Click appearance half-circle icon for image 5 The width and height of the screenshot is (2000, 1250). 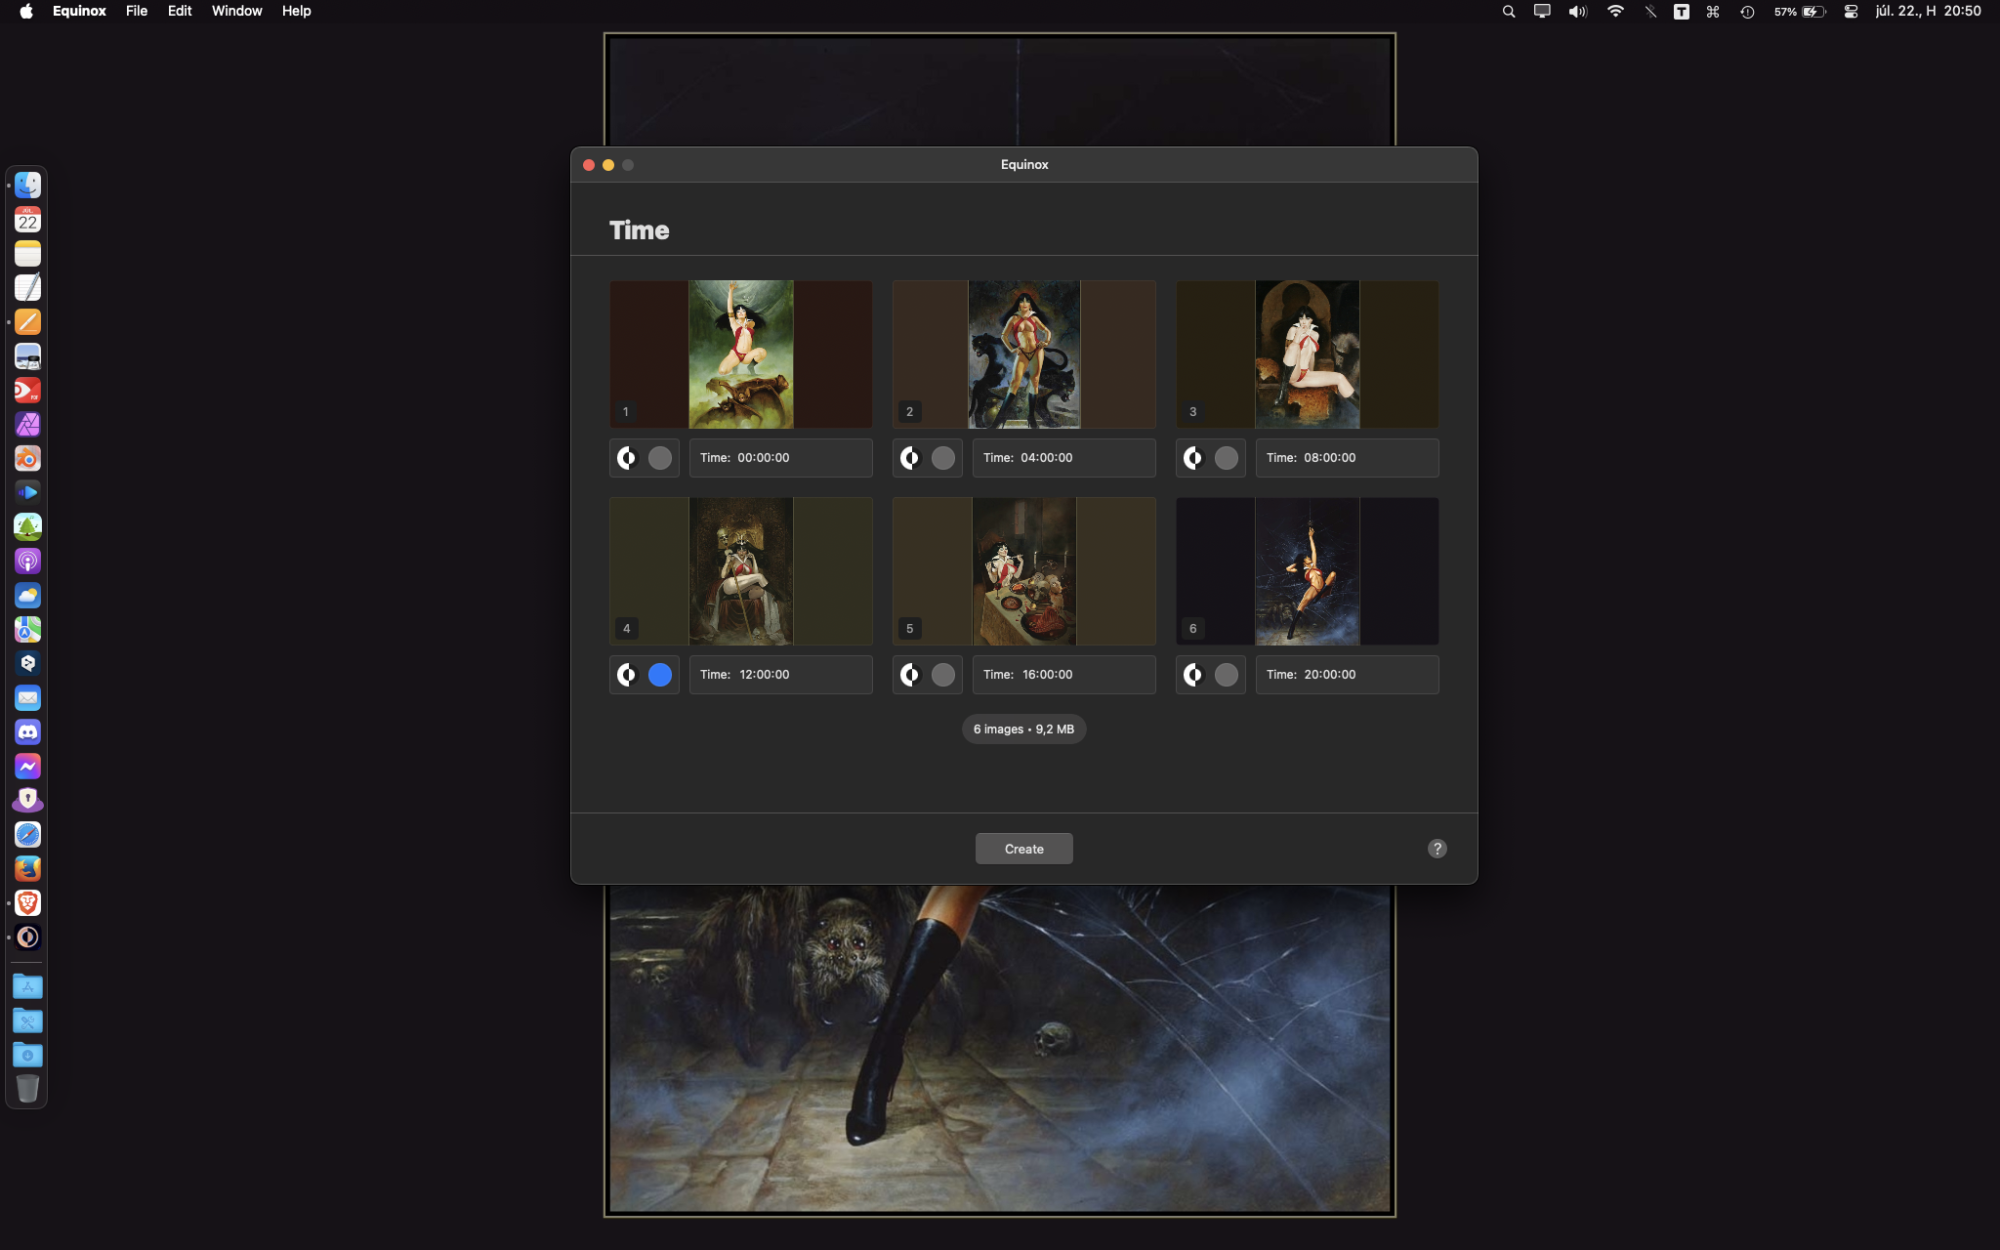(x=910, y=675)
